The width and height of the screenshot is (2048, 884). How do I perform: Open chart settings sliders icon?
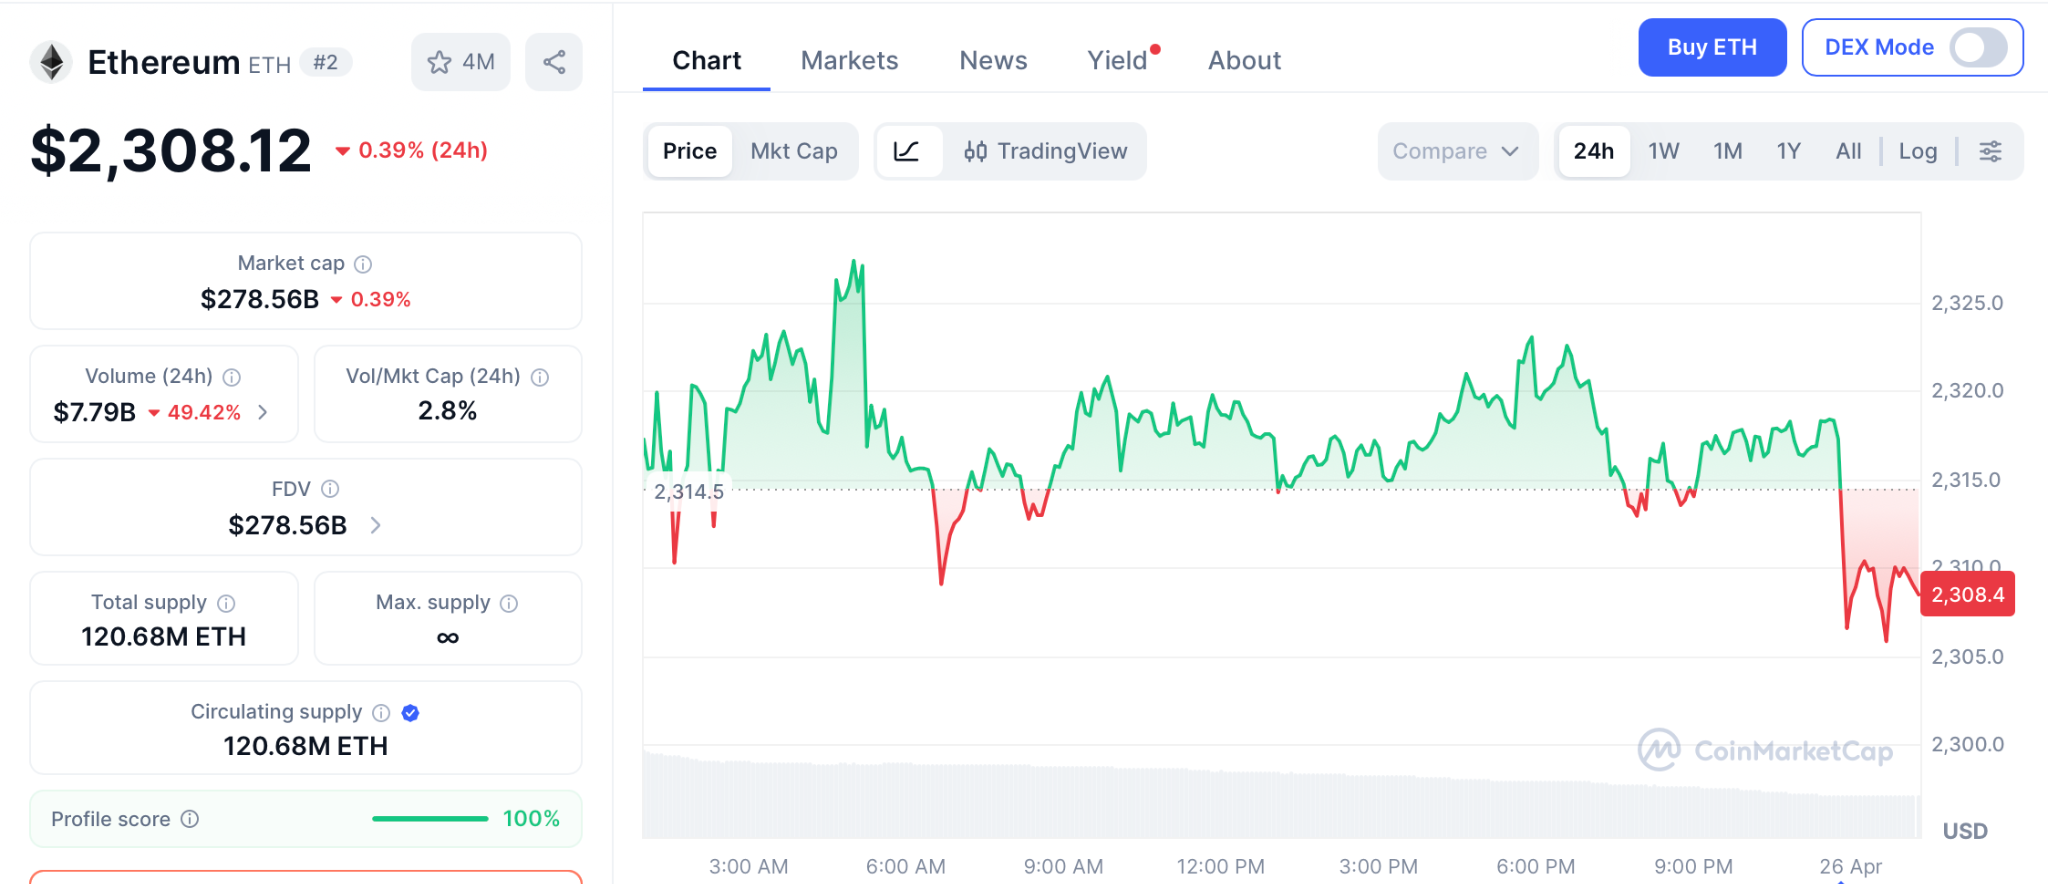[x=1990, y=151]
